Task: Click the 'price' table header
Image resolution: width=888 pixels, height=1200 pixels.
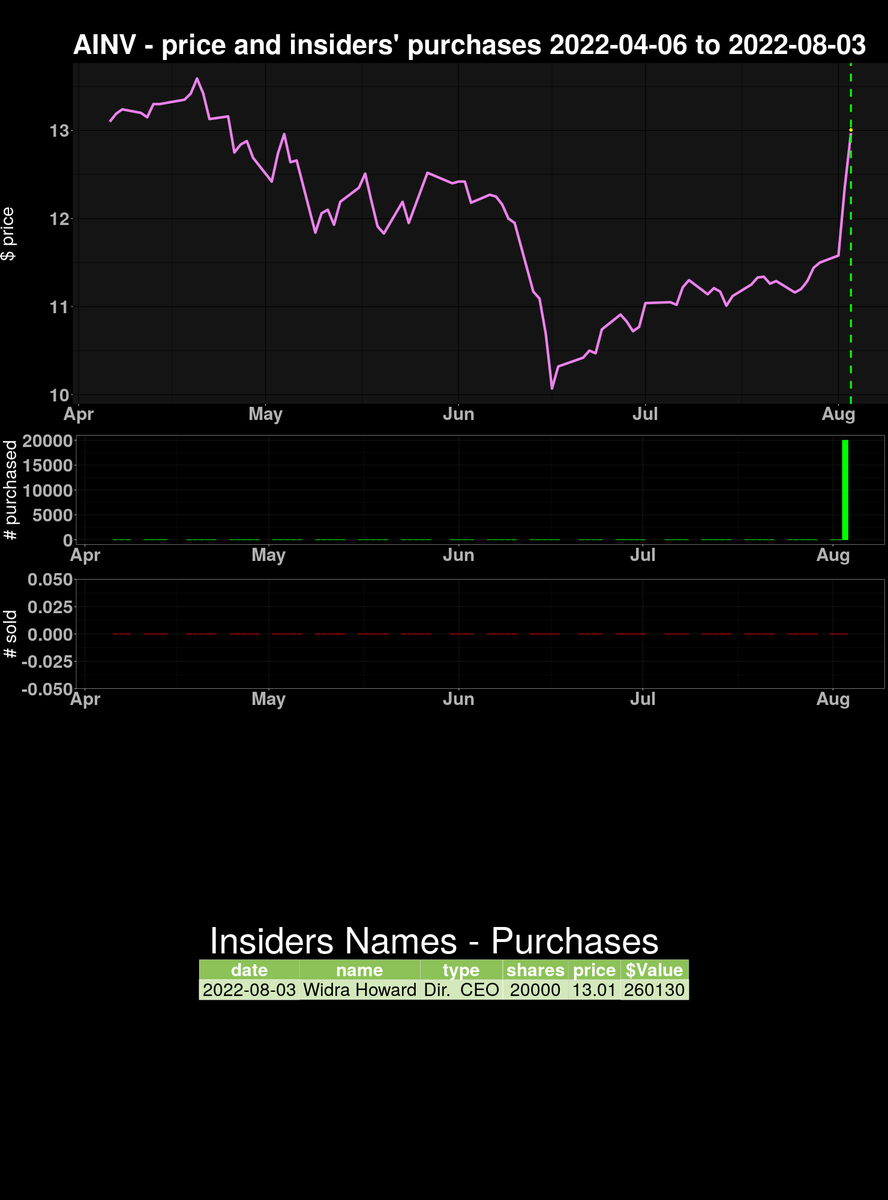Action: [x=594, y=970]
